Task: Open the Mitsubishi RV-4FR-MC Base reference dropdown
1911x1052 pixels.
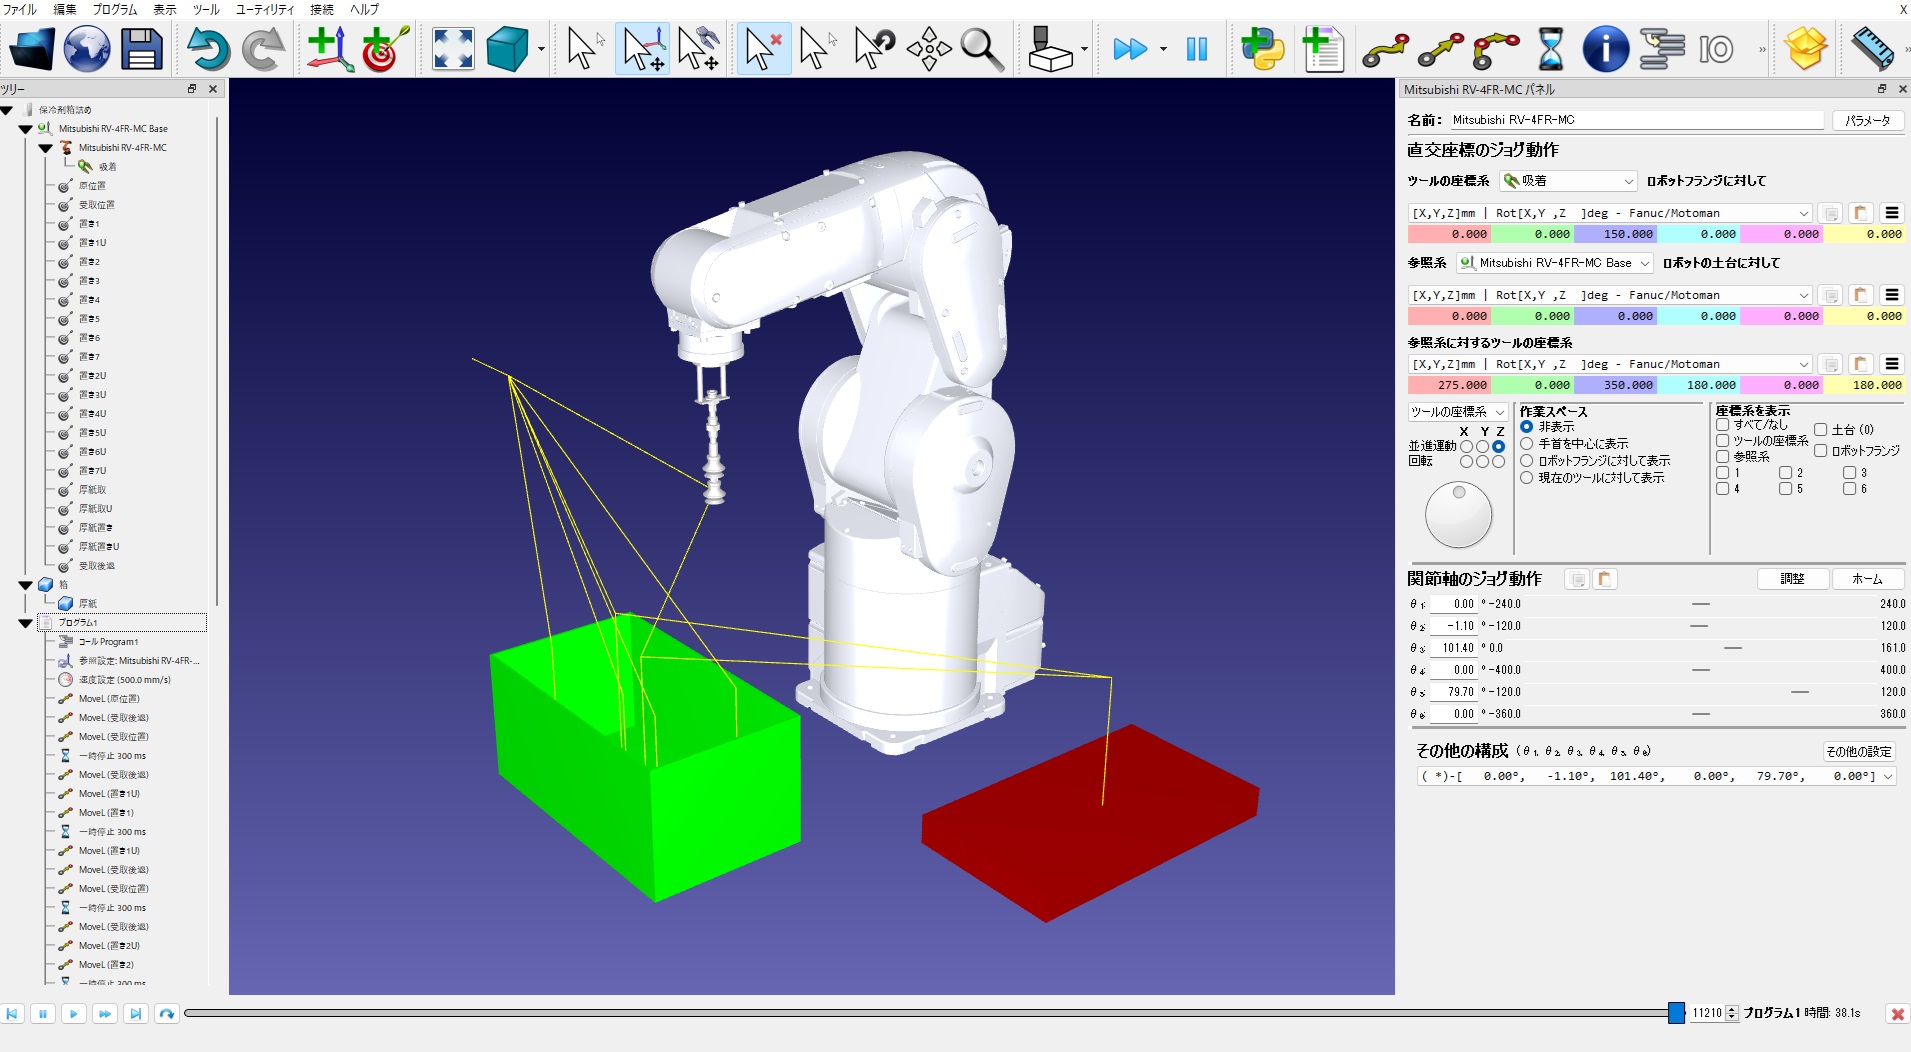Action: click(1554, 263)
